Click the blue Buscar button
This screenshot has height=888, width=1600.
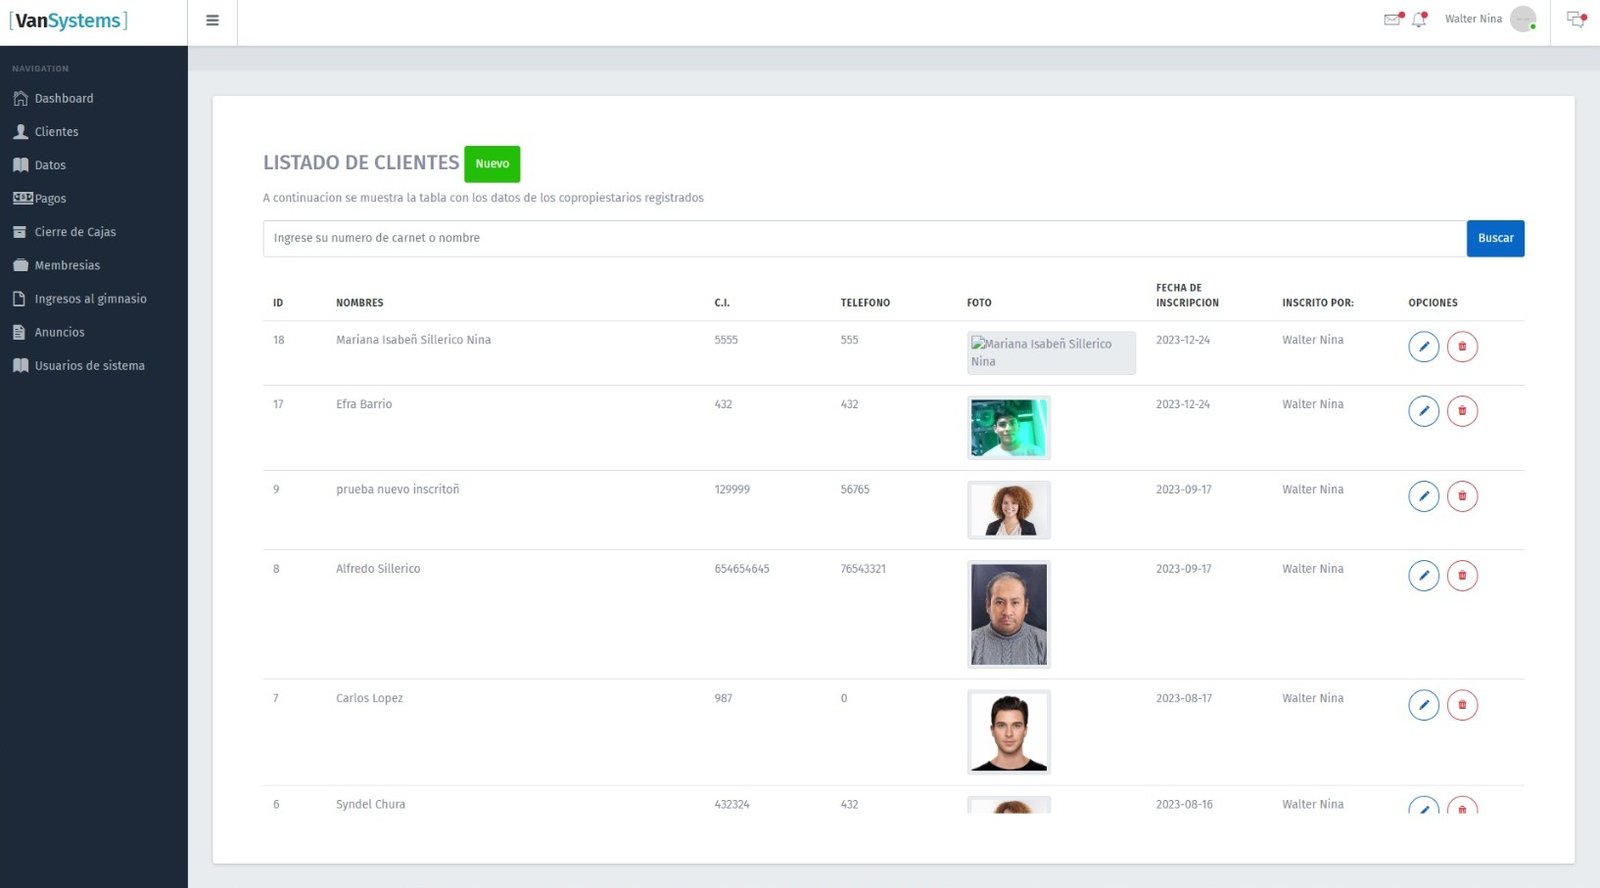coord(1495,238)
